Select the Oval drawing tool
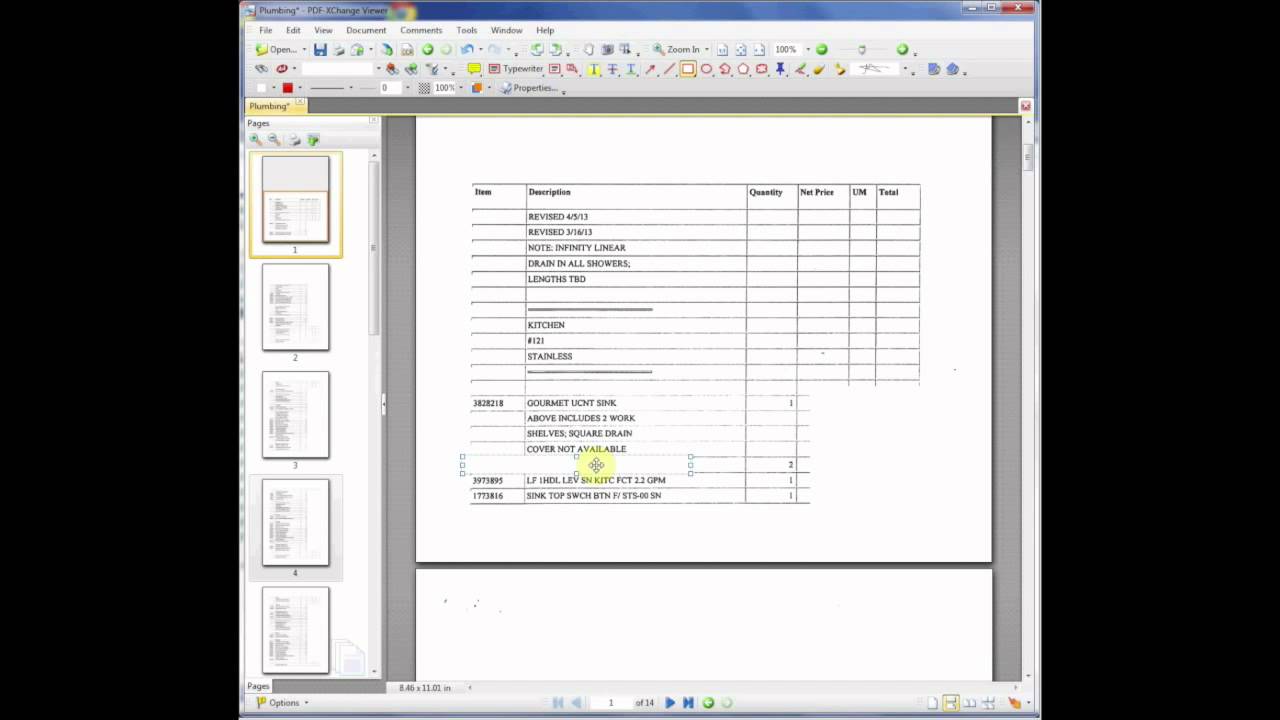 coord(706,69)
